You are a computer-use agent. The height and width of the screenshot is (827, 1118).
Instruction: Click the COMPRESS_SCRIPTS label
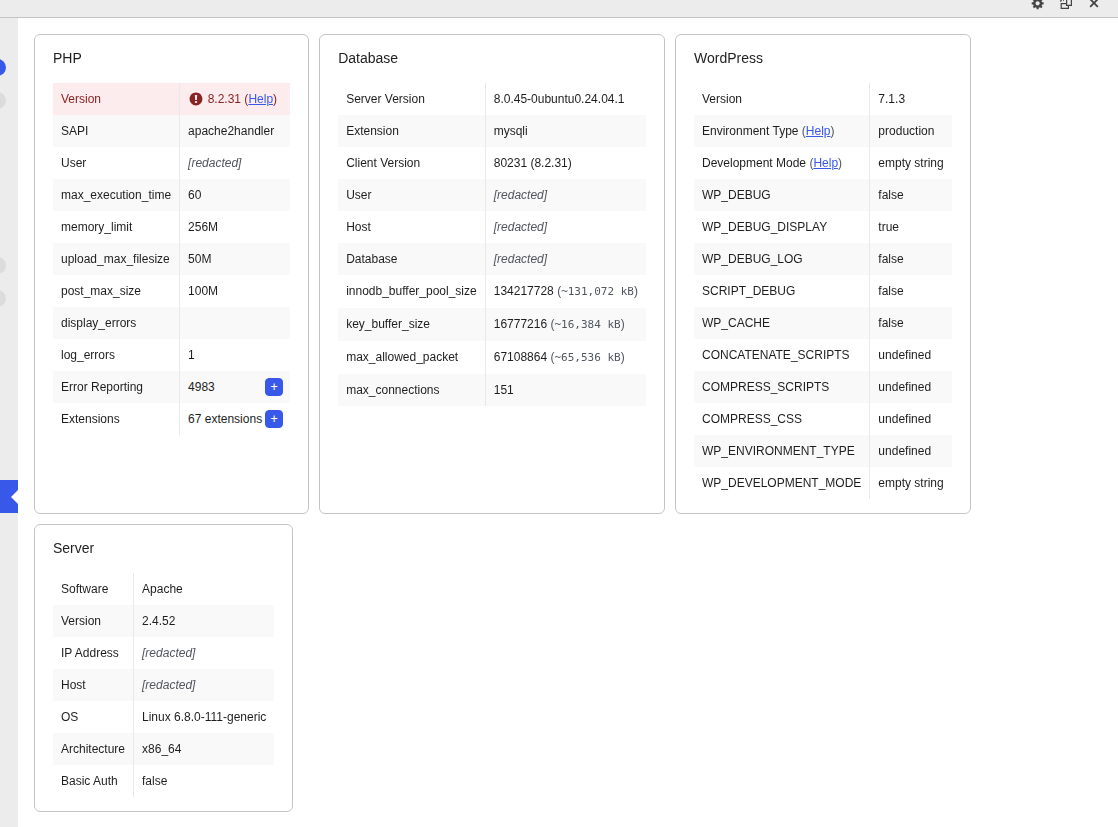(765, 387)
